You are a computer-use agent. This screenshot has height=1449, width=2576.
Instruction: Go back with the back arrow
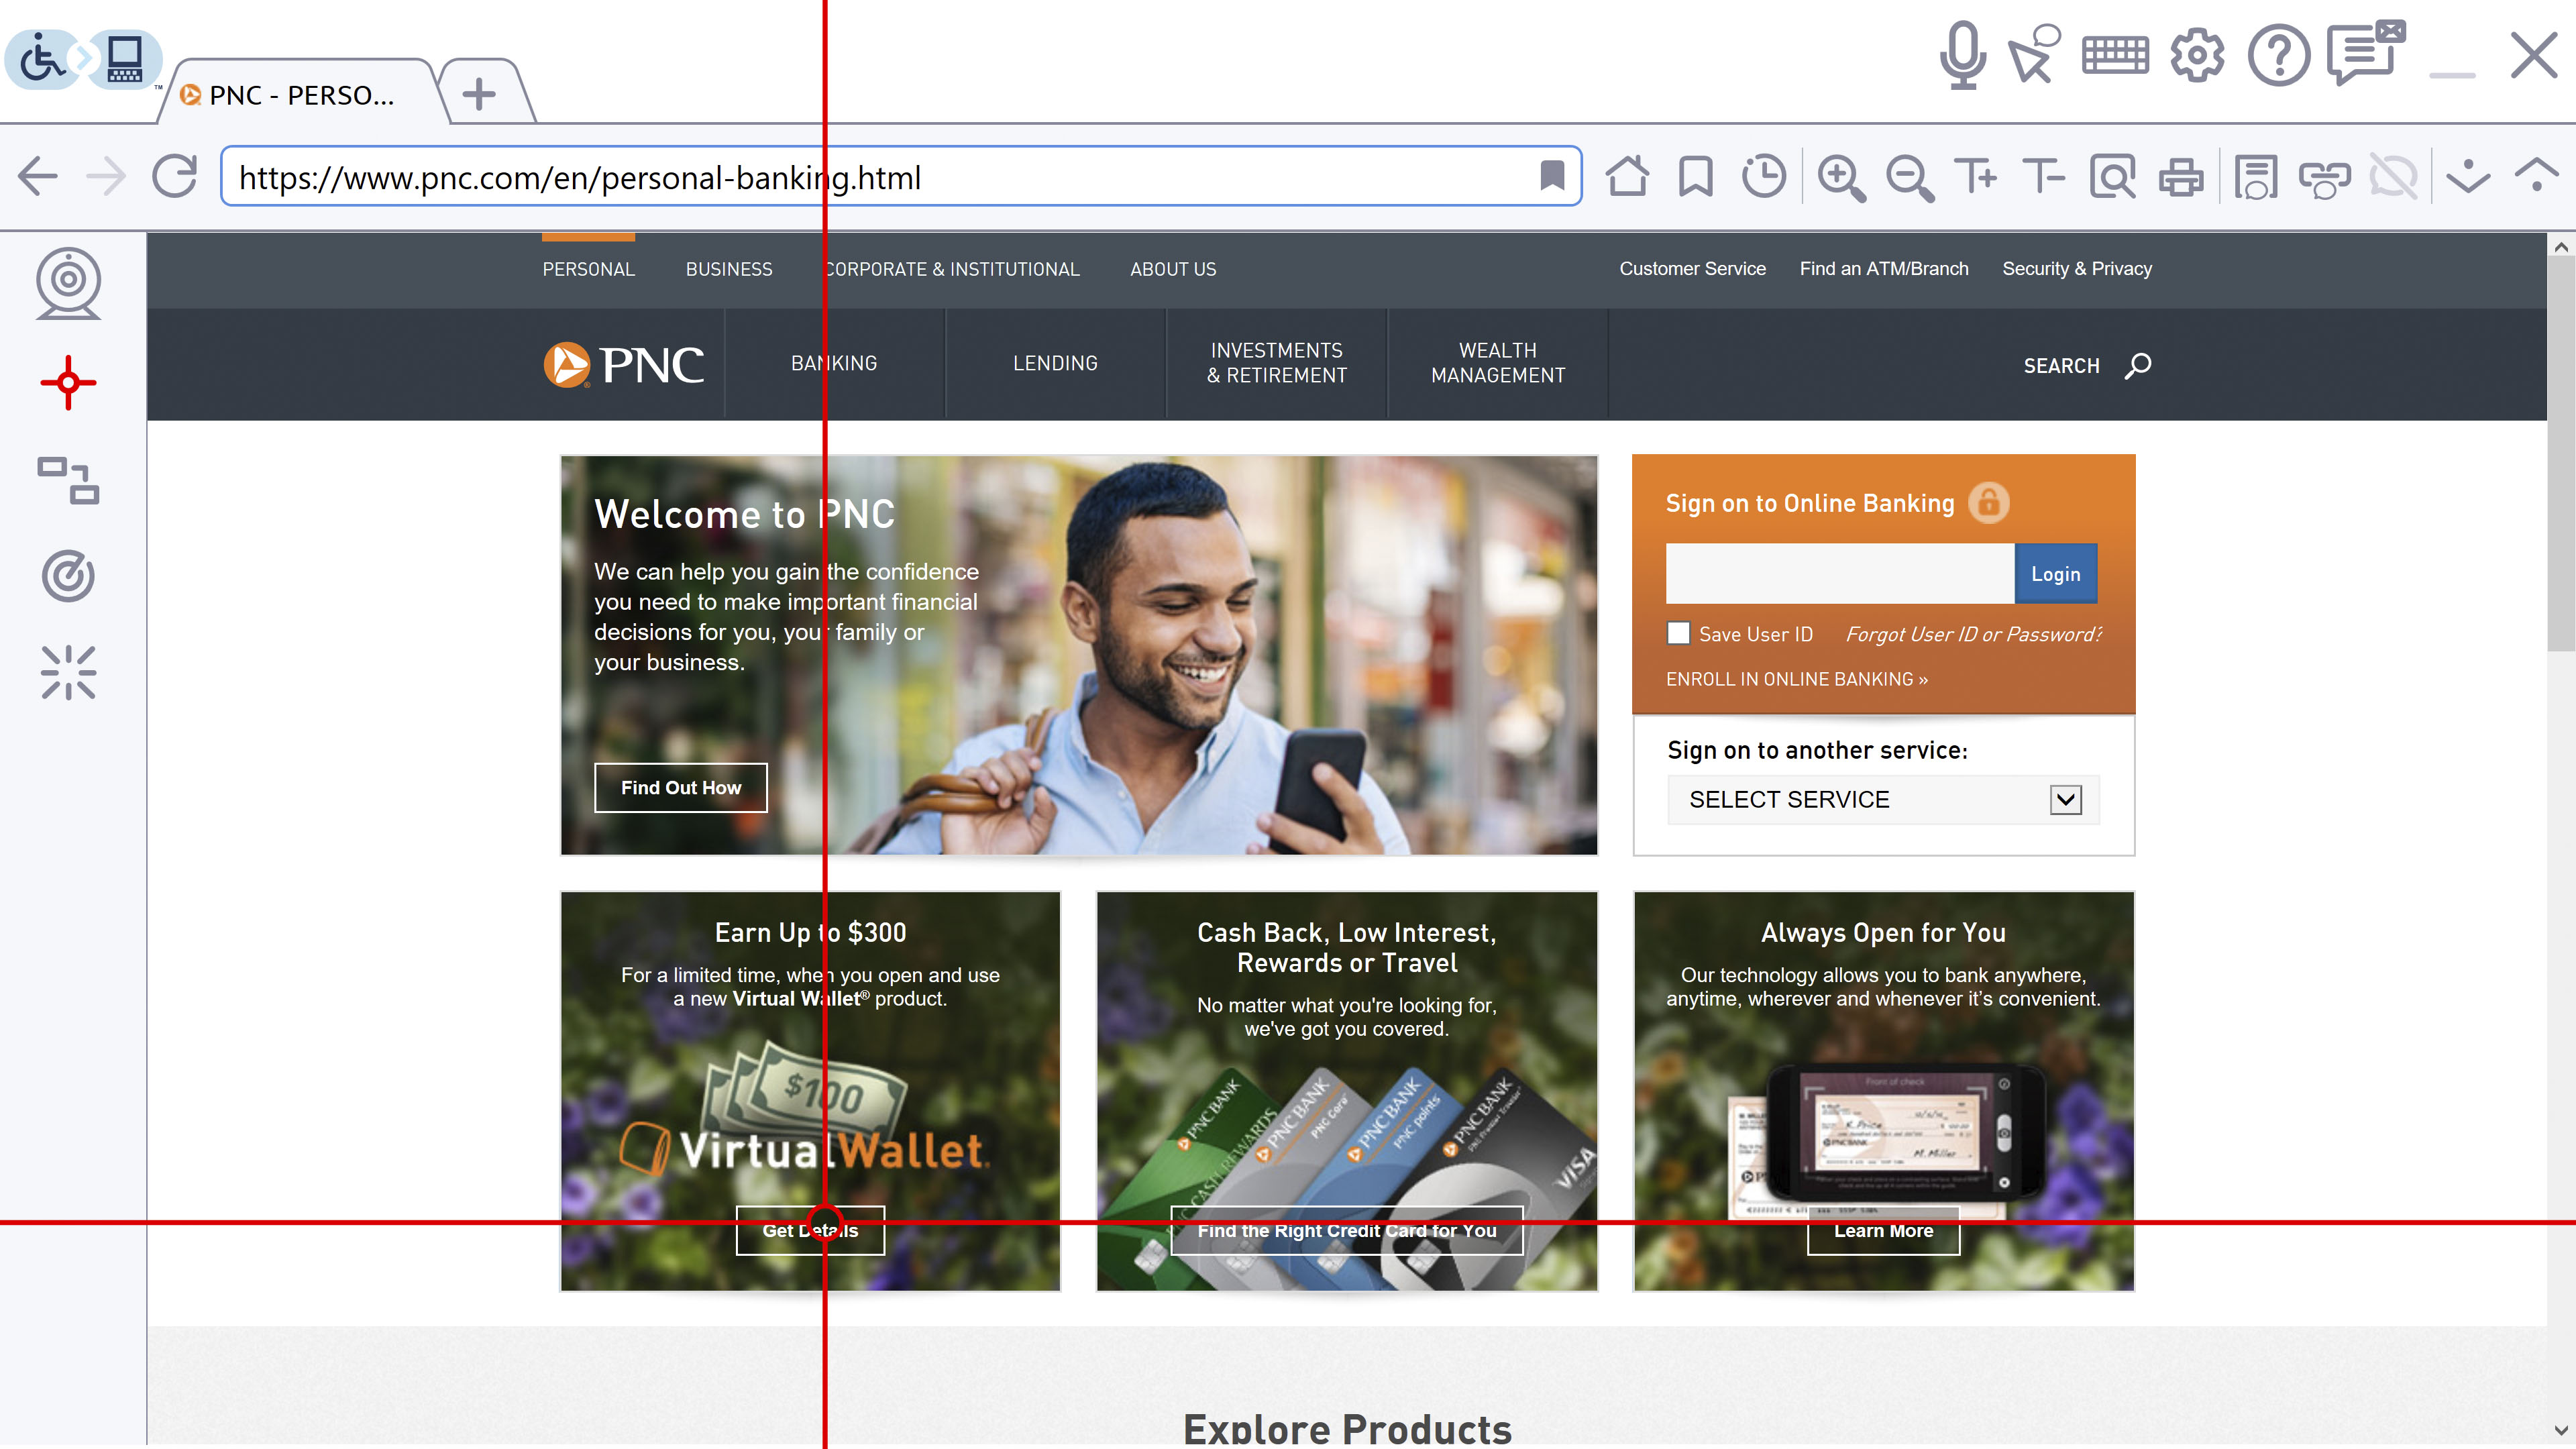pos(38,177)
